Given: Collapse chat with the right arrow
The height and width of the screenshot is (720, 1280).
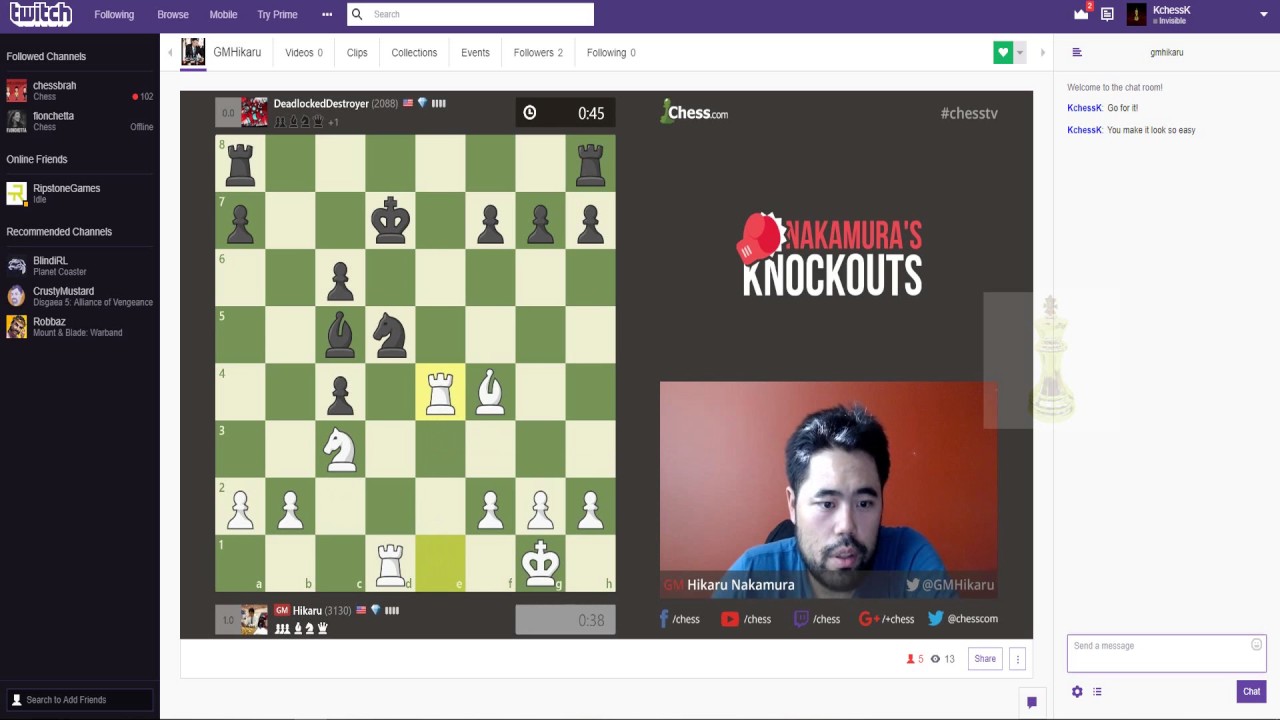Looking at the screenshot, I should pyautogui.click(x=1042, y=53).
